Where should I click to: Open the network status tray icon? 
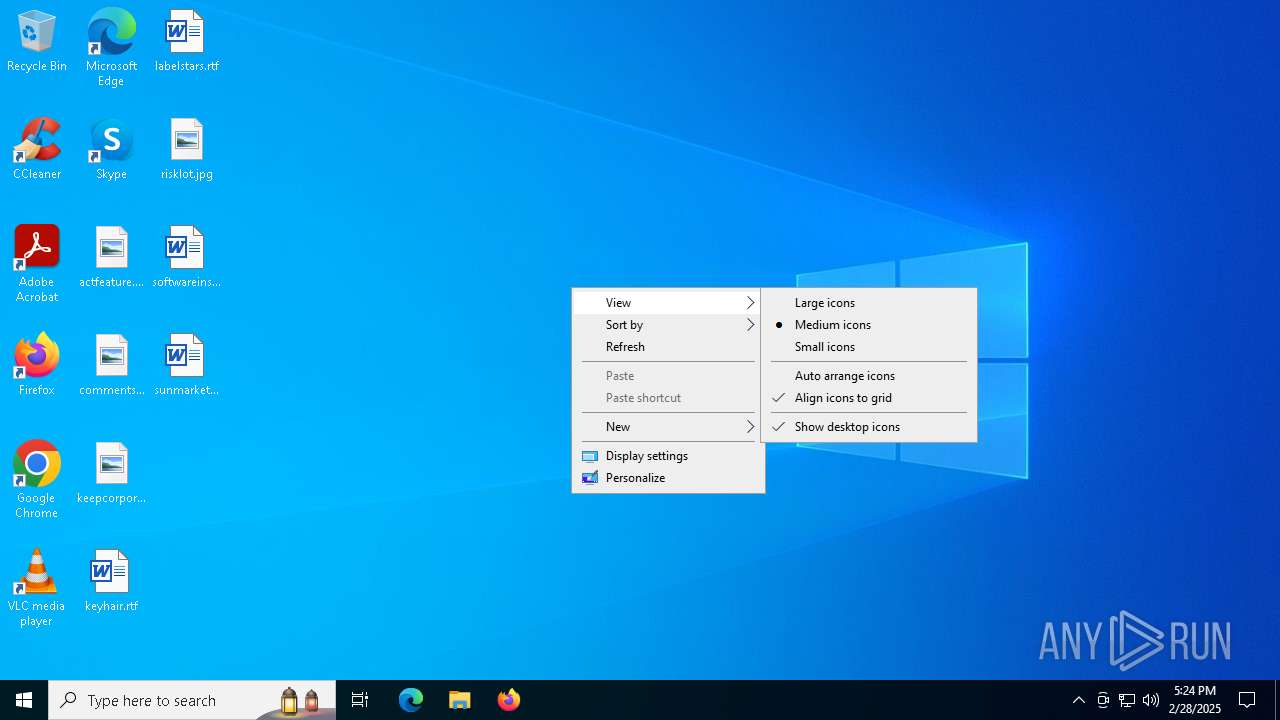pyautogui.click(x=1127, y=700)
